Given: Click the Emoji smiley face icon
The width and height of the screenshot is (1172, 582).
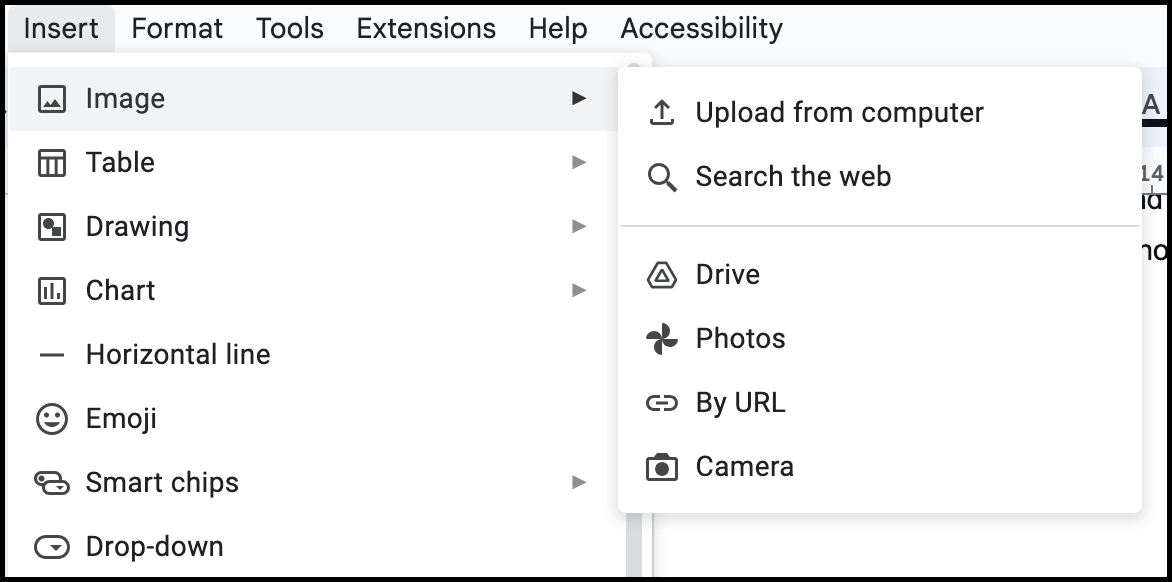Looking at the screenshot, I should point(52,419).
